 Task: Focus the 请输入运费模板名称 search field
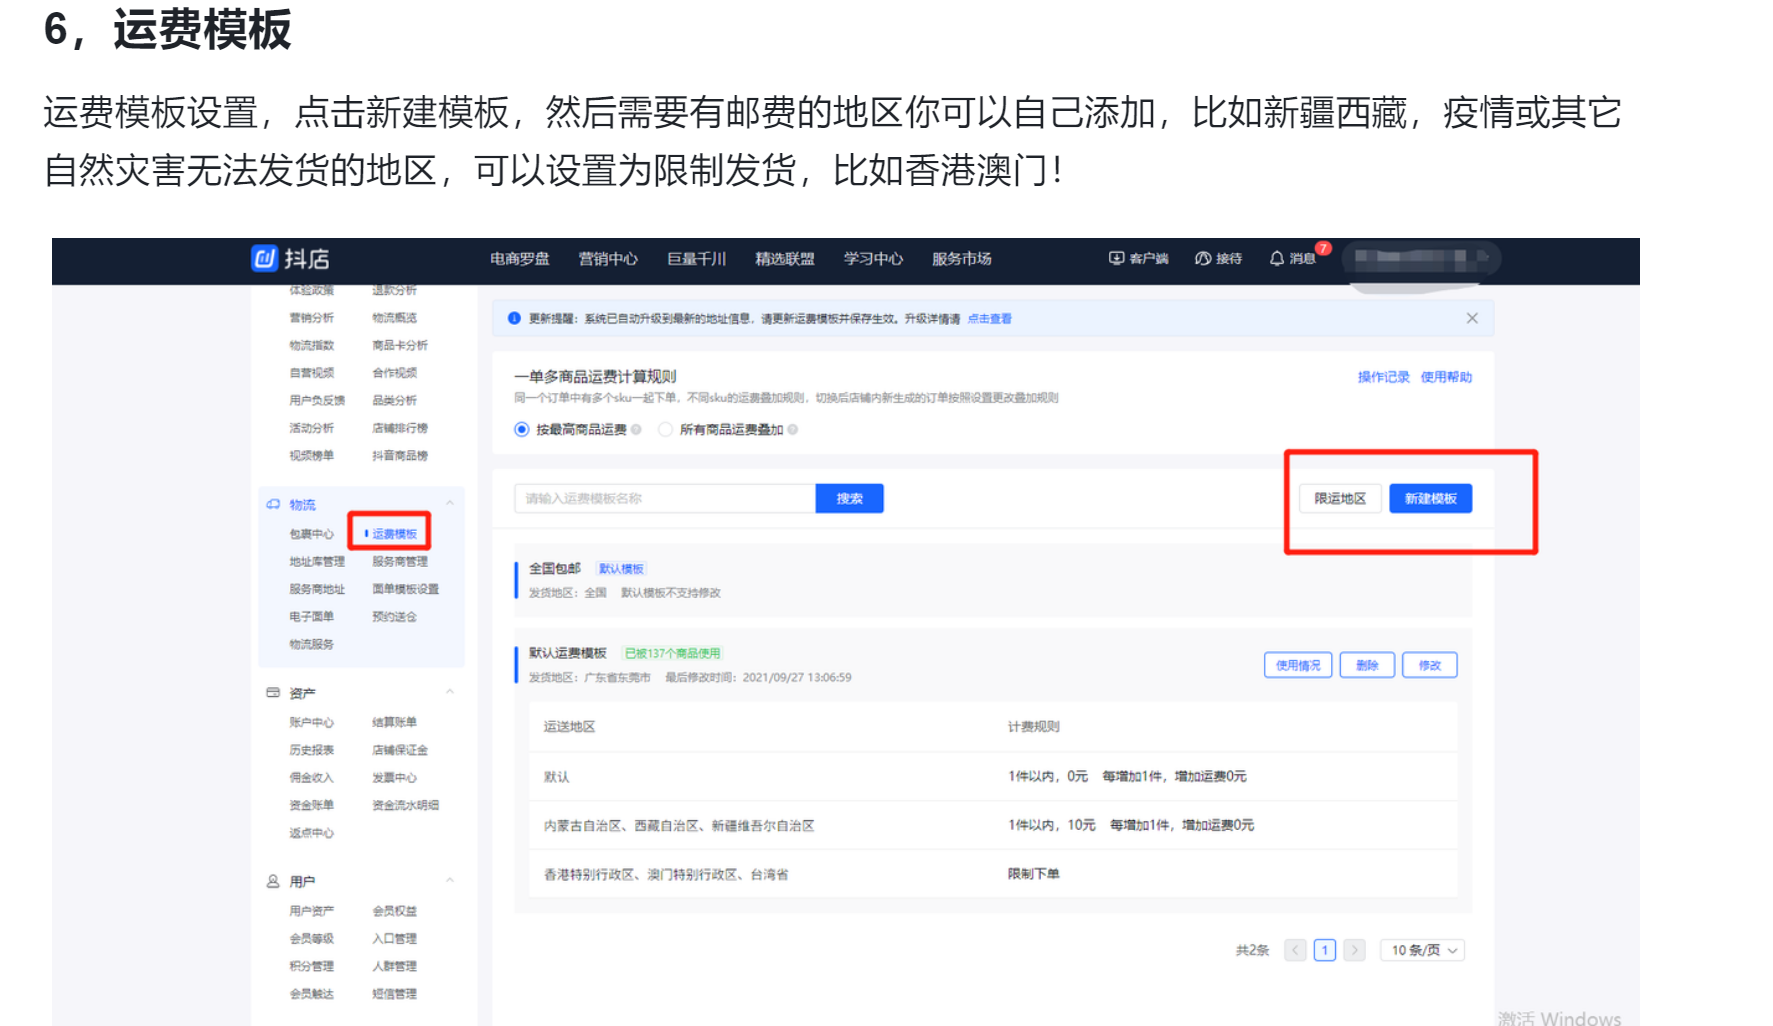point(665,499)
